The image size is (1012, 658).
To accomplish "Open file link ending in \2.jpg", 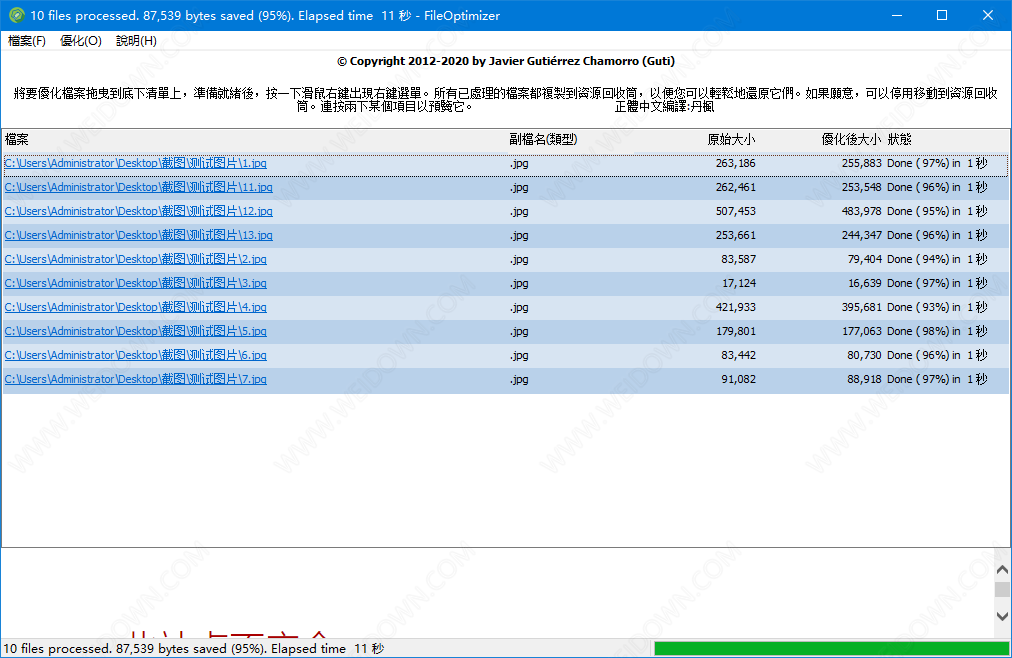I will click(x=136, y=259).
